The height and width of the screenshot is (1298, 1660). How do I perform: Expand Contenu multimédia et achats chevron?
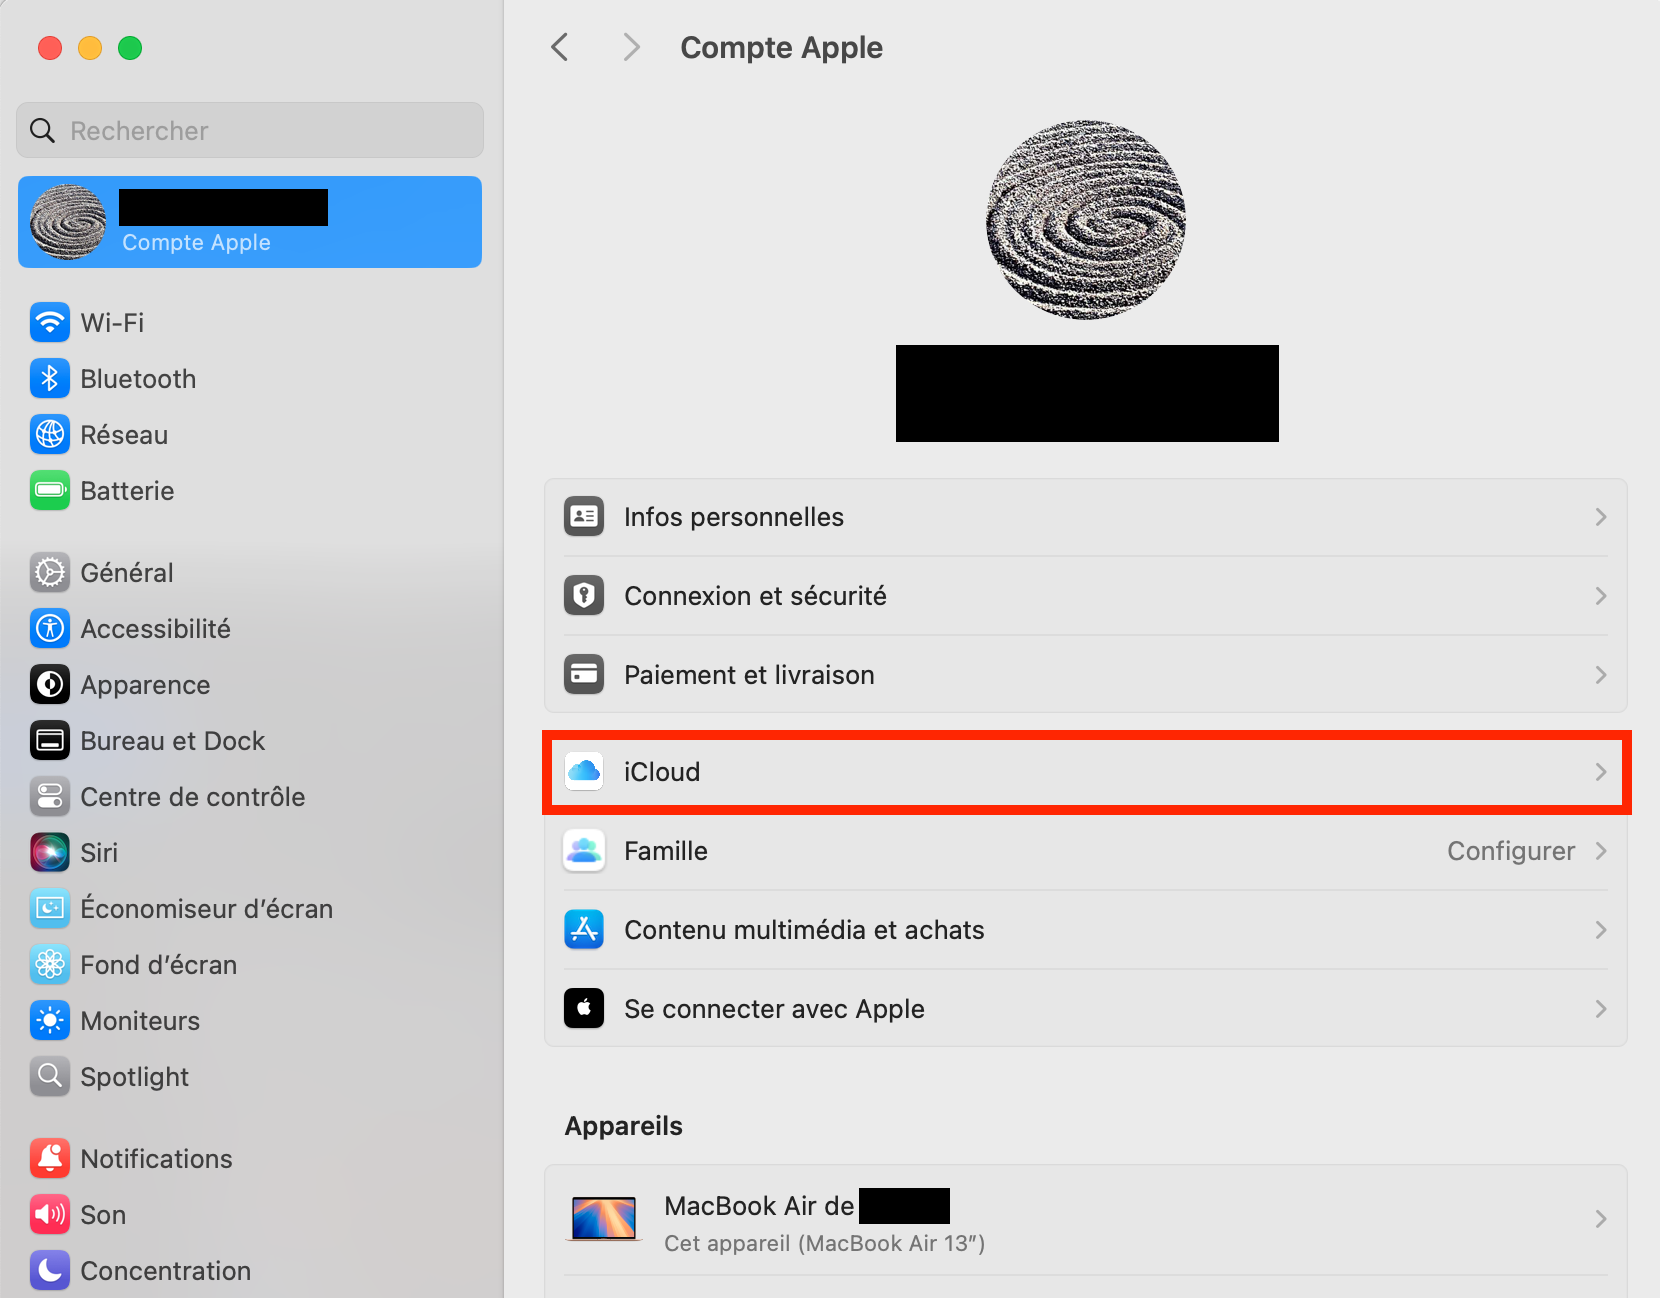coord(1601,930)
